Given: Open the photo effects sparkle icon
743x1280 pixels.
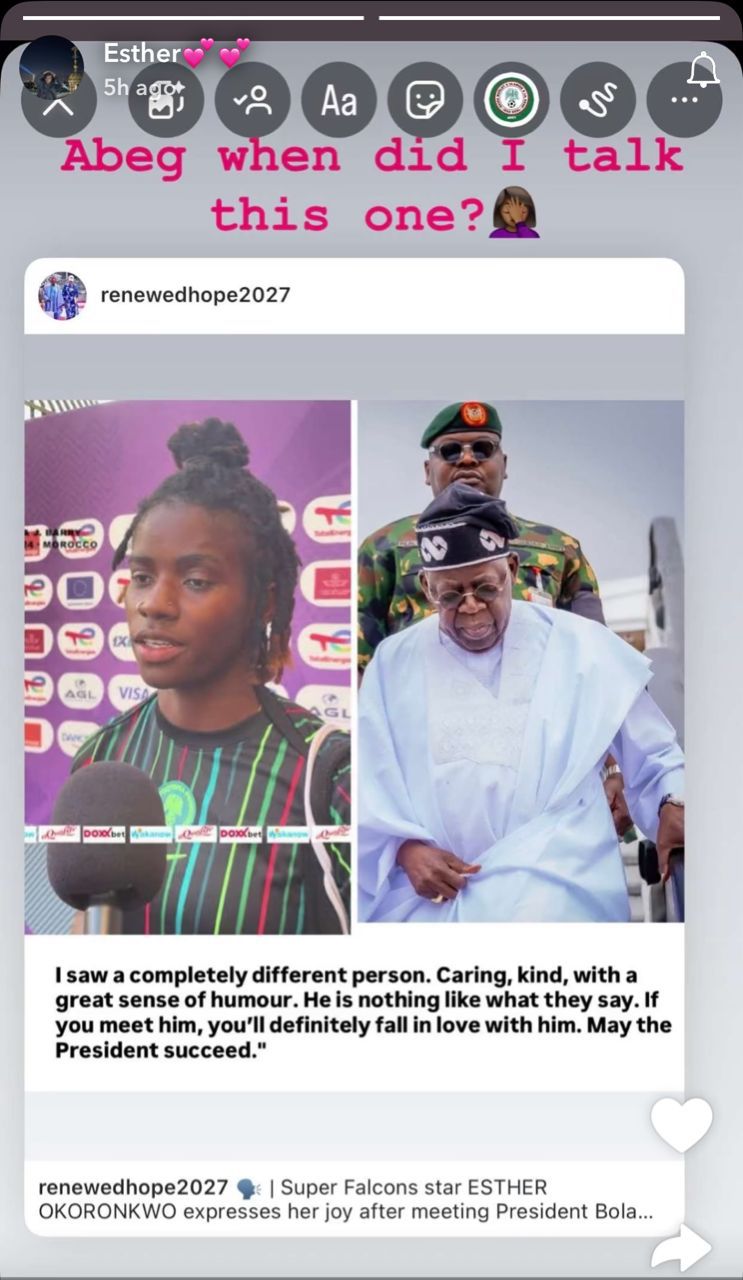Looking at the screenshot, I should 166,100.
